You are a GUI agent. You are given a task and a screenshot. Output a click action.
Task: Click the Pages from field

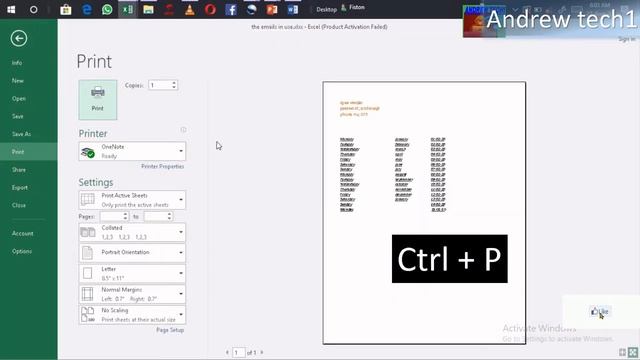pos(111,217)
